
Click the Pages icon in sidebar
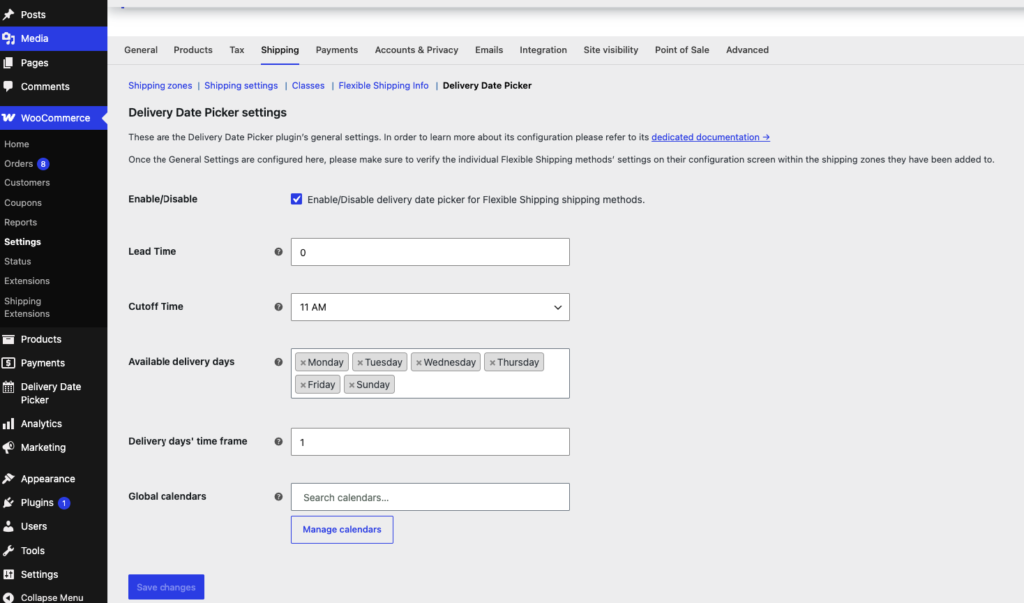(8, 63)
